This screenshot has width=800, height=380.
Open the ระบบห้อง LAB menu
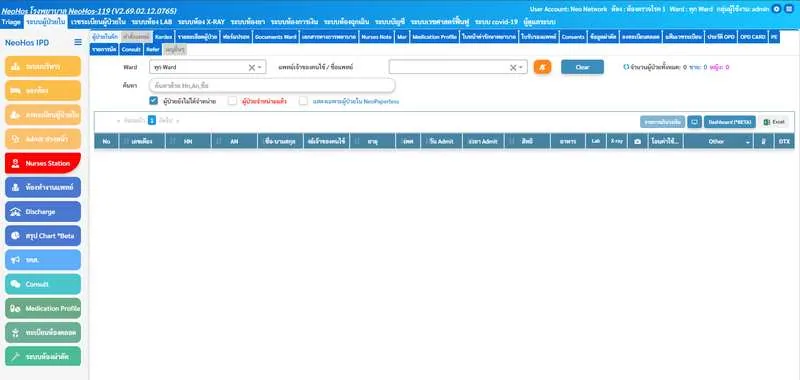pos(152,22)
